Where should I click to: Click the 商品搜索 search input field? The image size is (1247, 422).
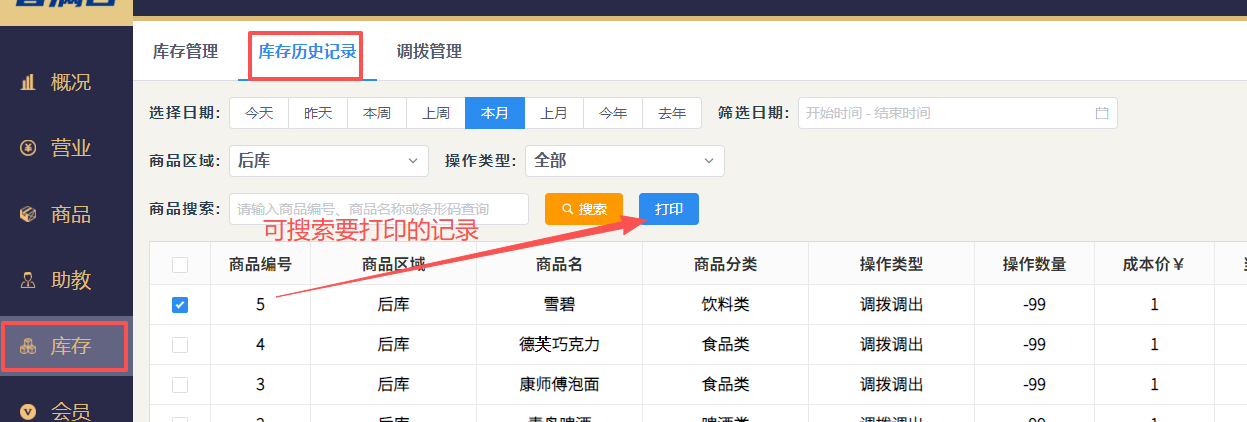click(x=379, y=209)
